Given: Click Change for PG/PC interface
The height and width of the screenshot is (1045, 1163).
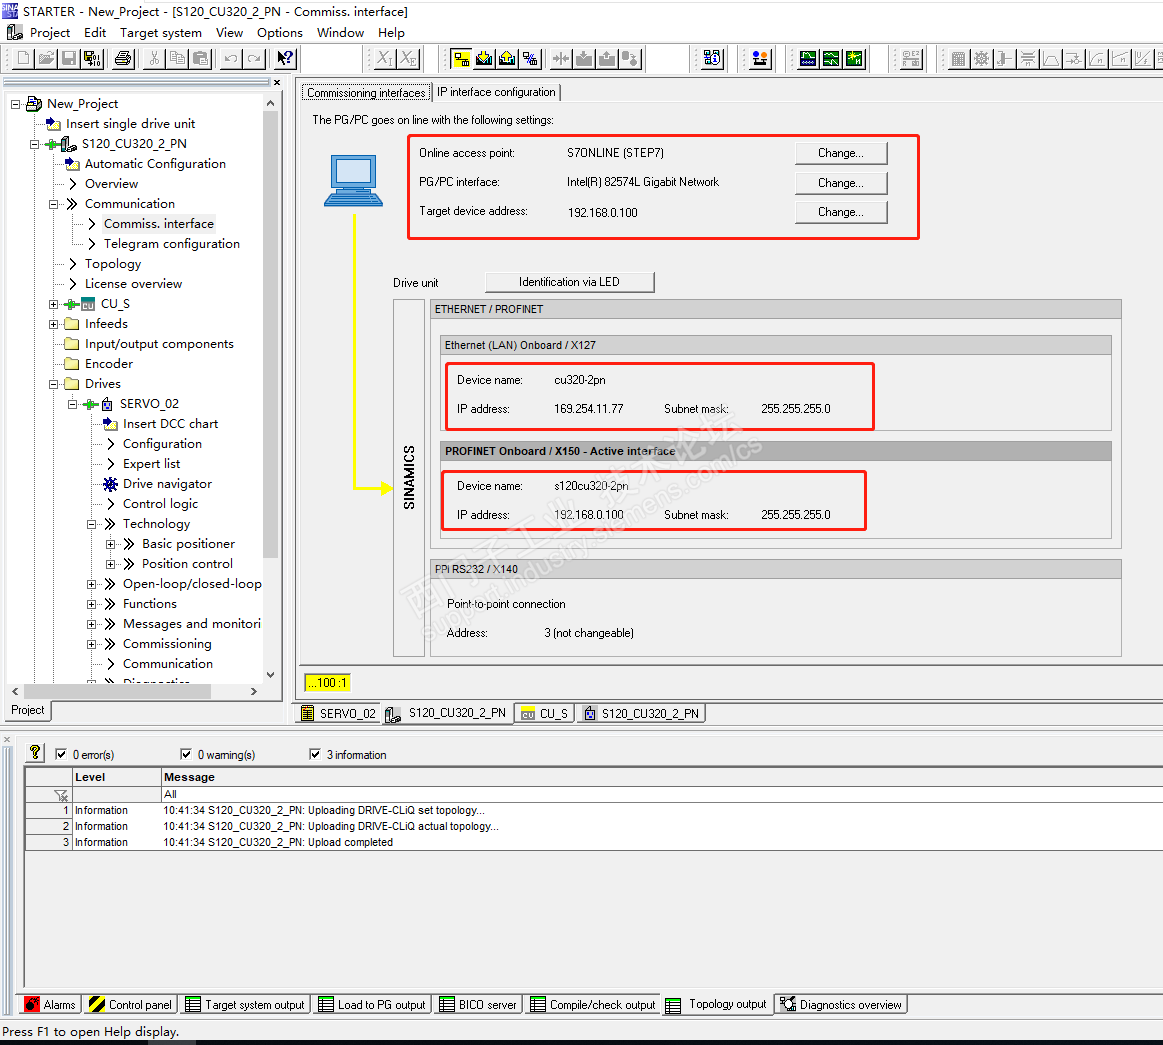Looking at the screenshot, I should tap(840, 182).
